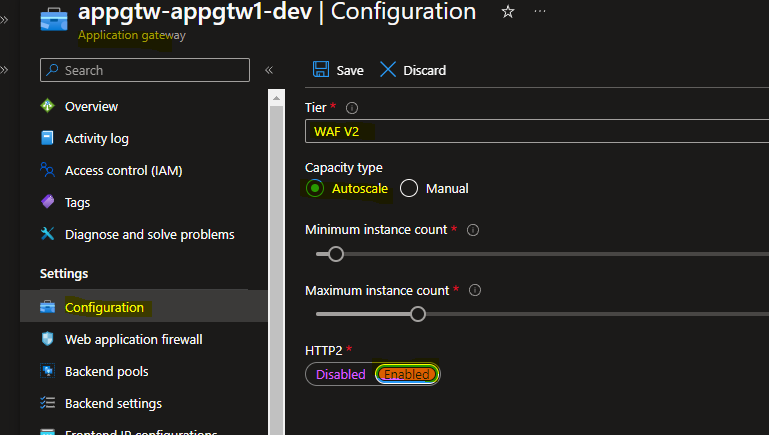Open the Overview menu item
Screen dimensions: 769x435
(x=91, y=106)
